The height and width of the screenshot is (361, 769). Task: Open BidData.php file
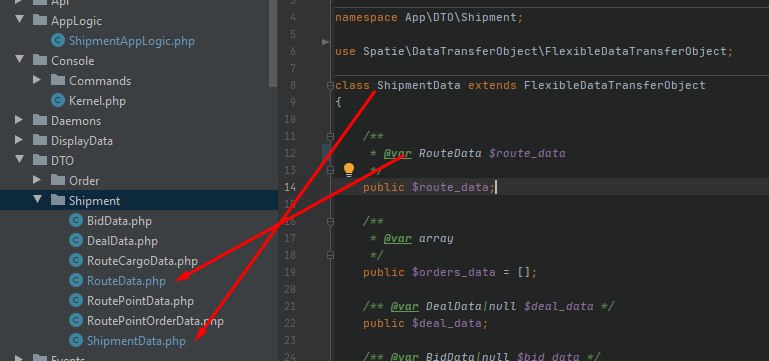tap(119, 221)
